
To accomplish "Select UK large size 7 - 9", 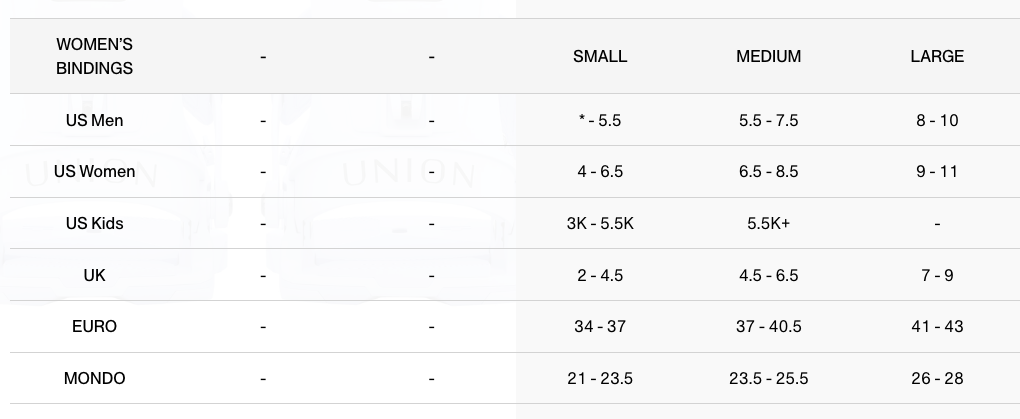I will click(x=937, y=275).
